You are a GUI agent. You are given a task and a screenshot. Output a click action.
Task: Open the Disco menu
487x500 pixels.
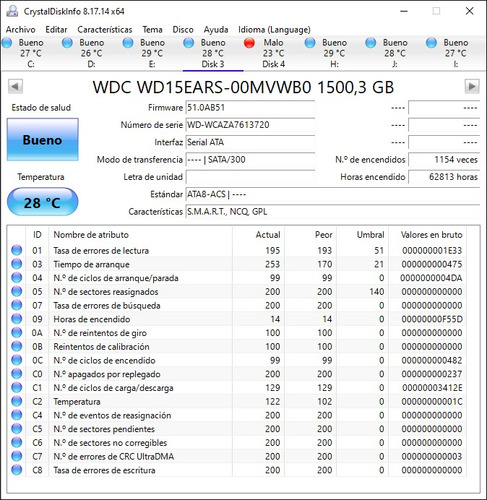183,30
